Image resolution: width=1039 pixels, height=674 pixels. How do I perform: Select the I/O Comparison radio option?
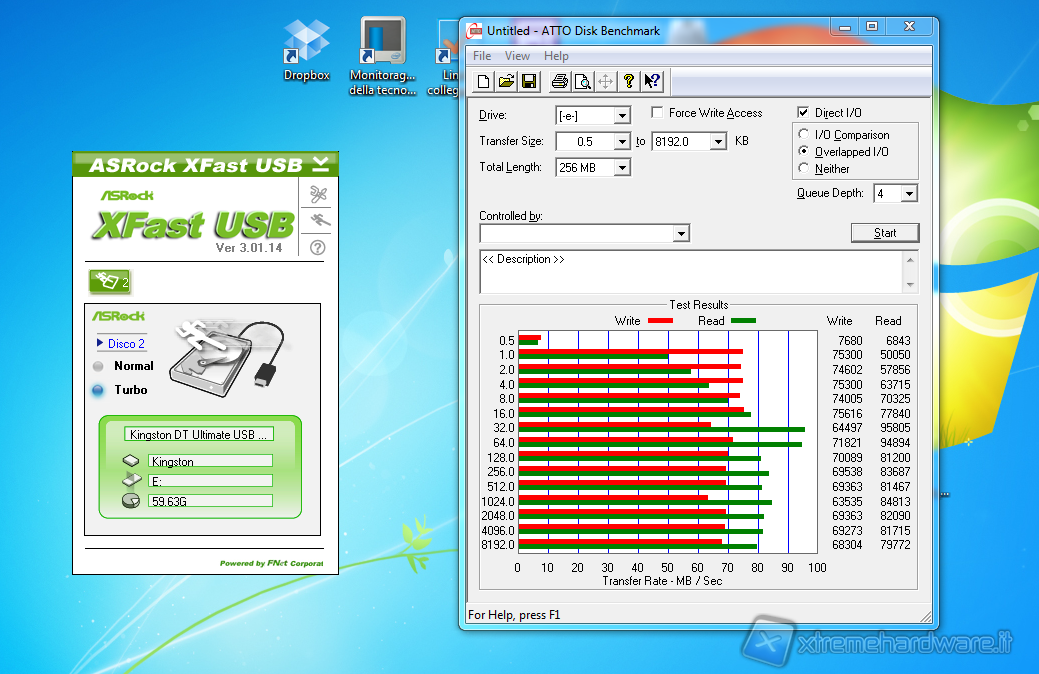point(805,135)
